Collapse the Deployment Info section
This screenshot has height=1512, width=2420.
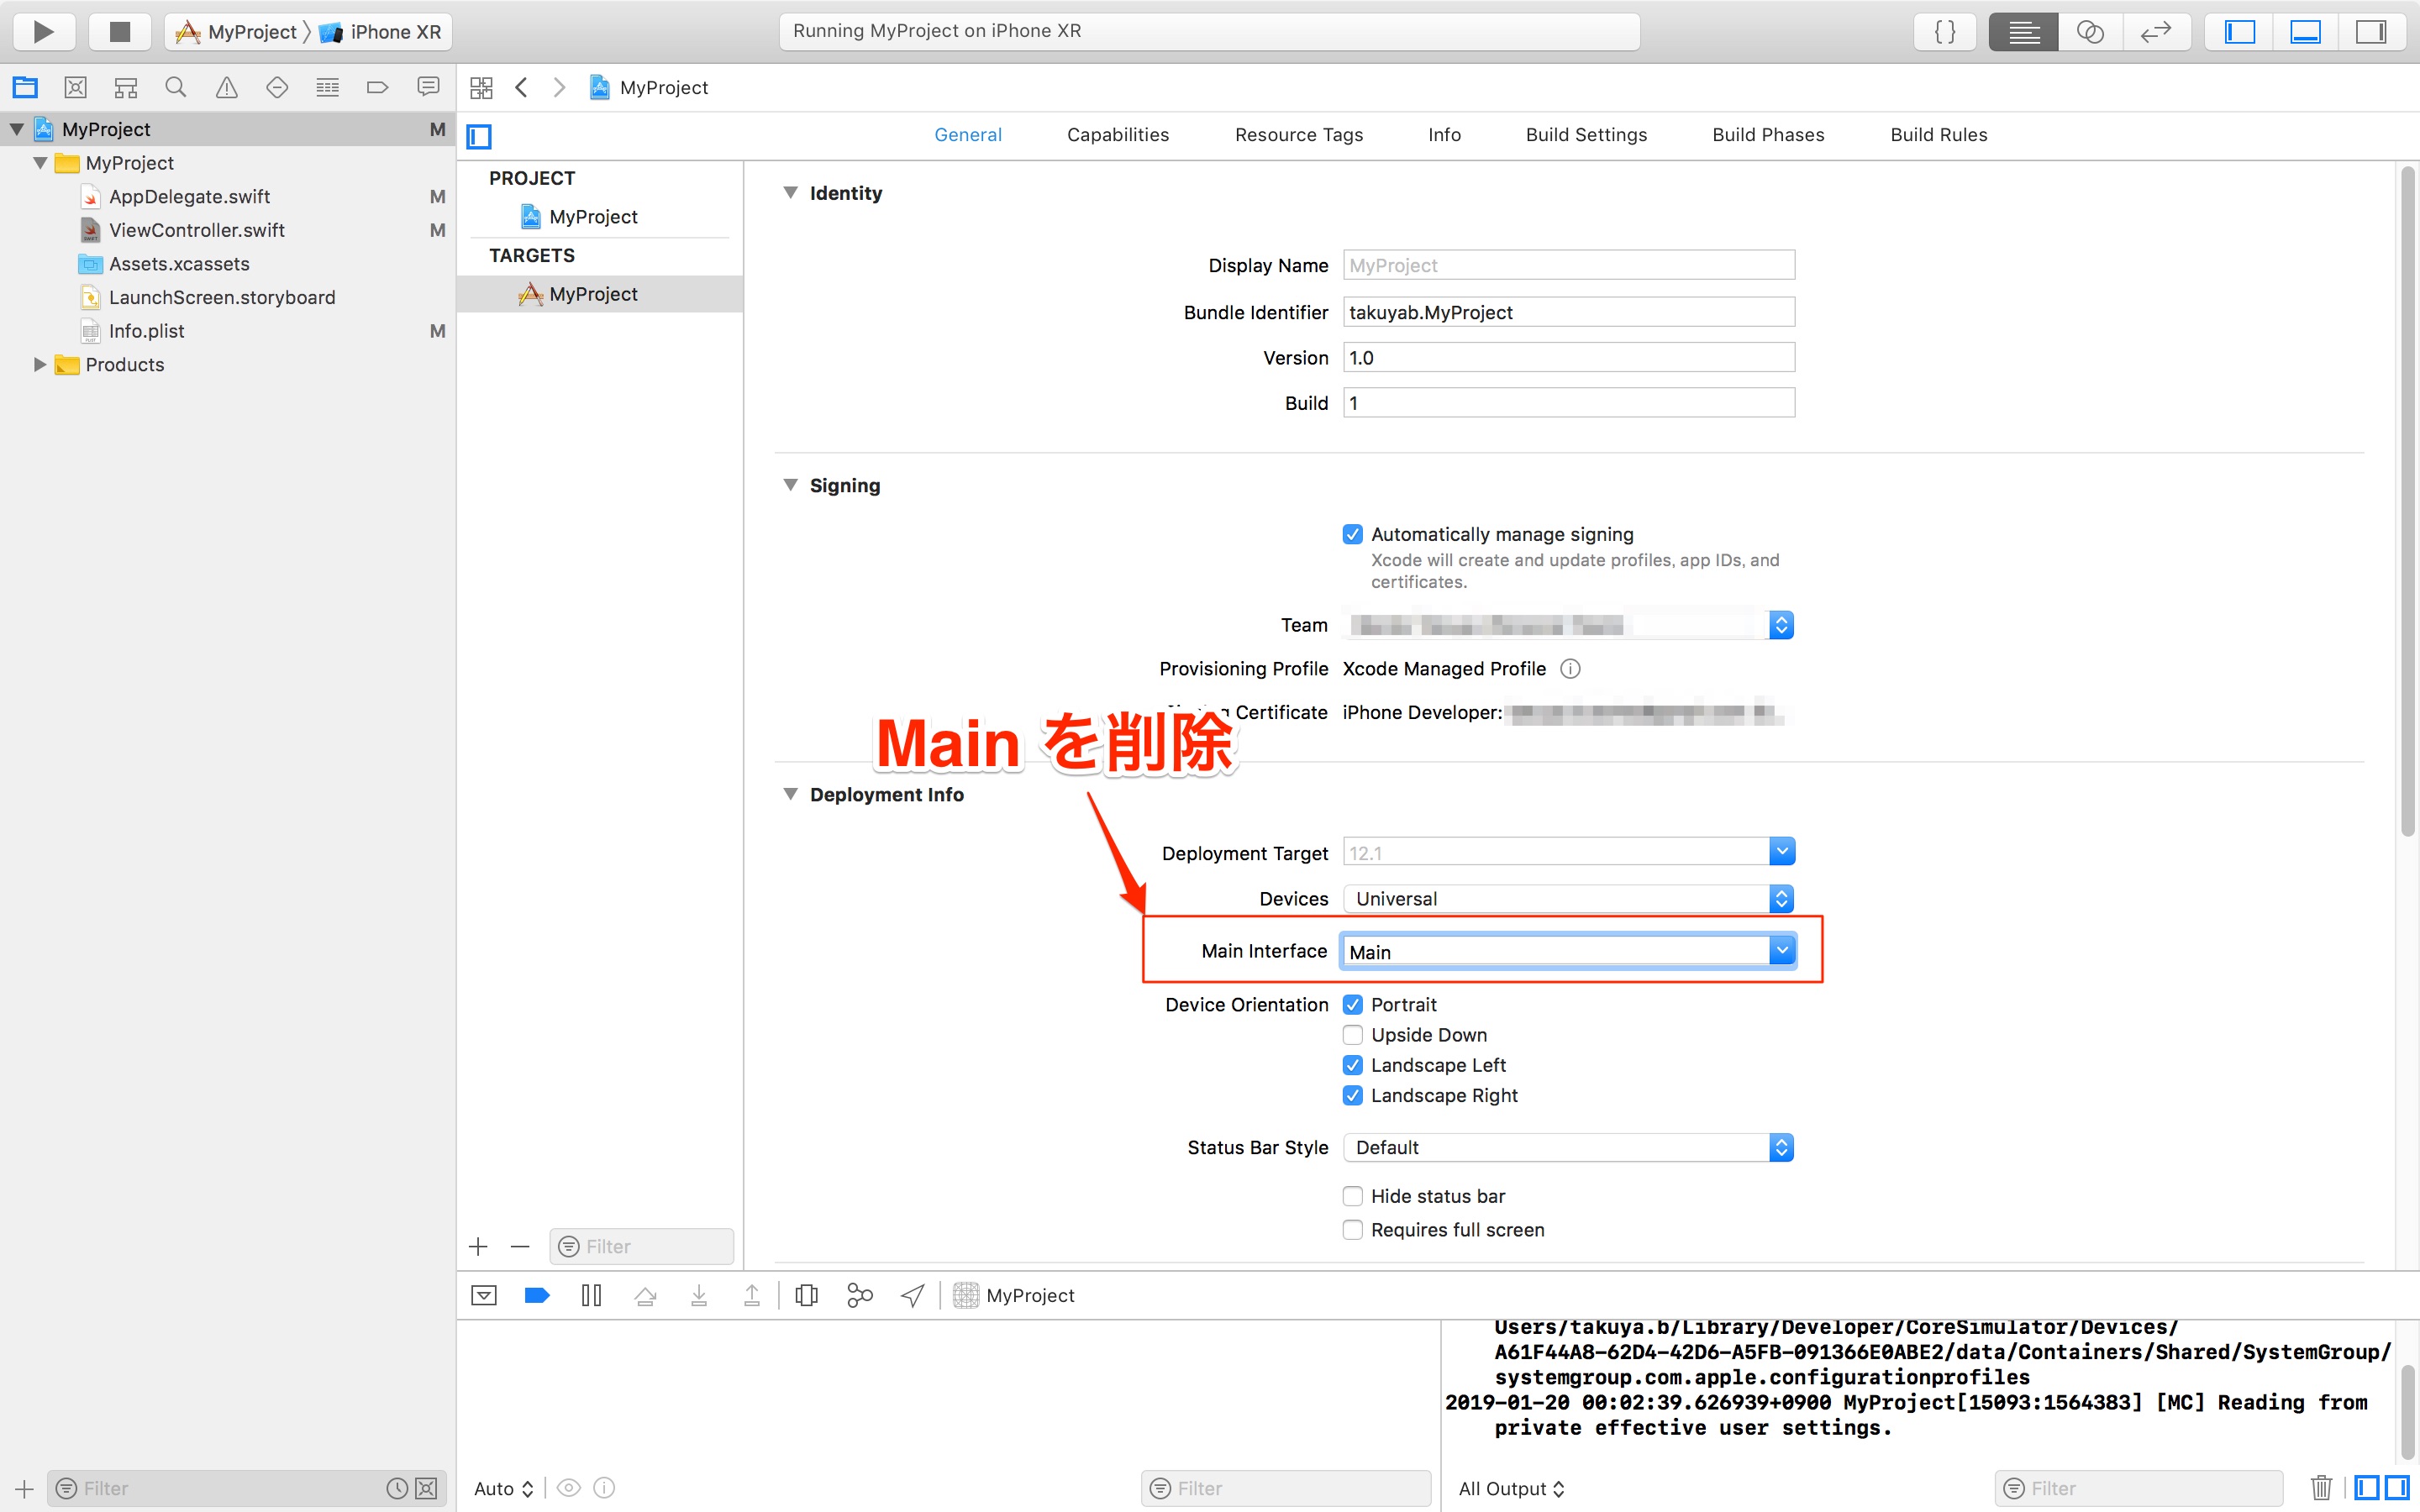pos(790,794)
